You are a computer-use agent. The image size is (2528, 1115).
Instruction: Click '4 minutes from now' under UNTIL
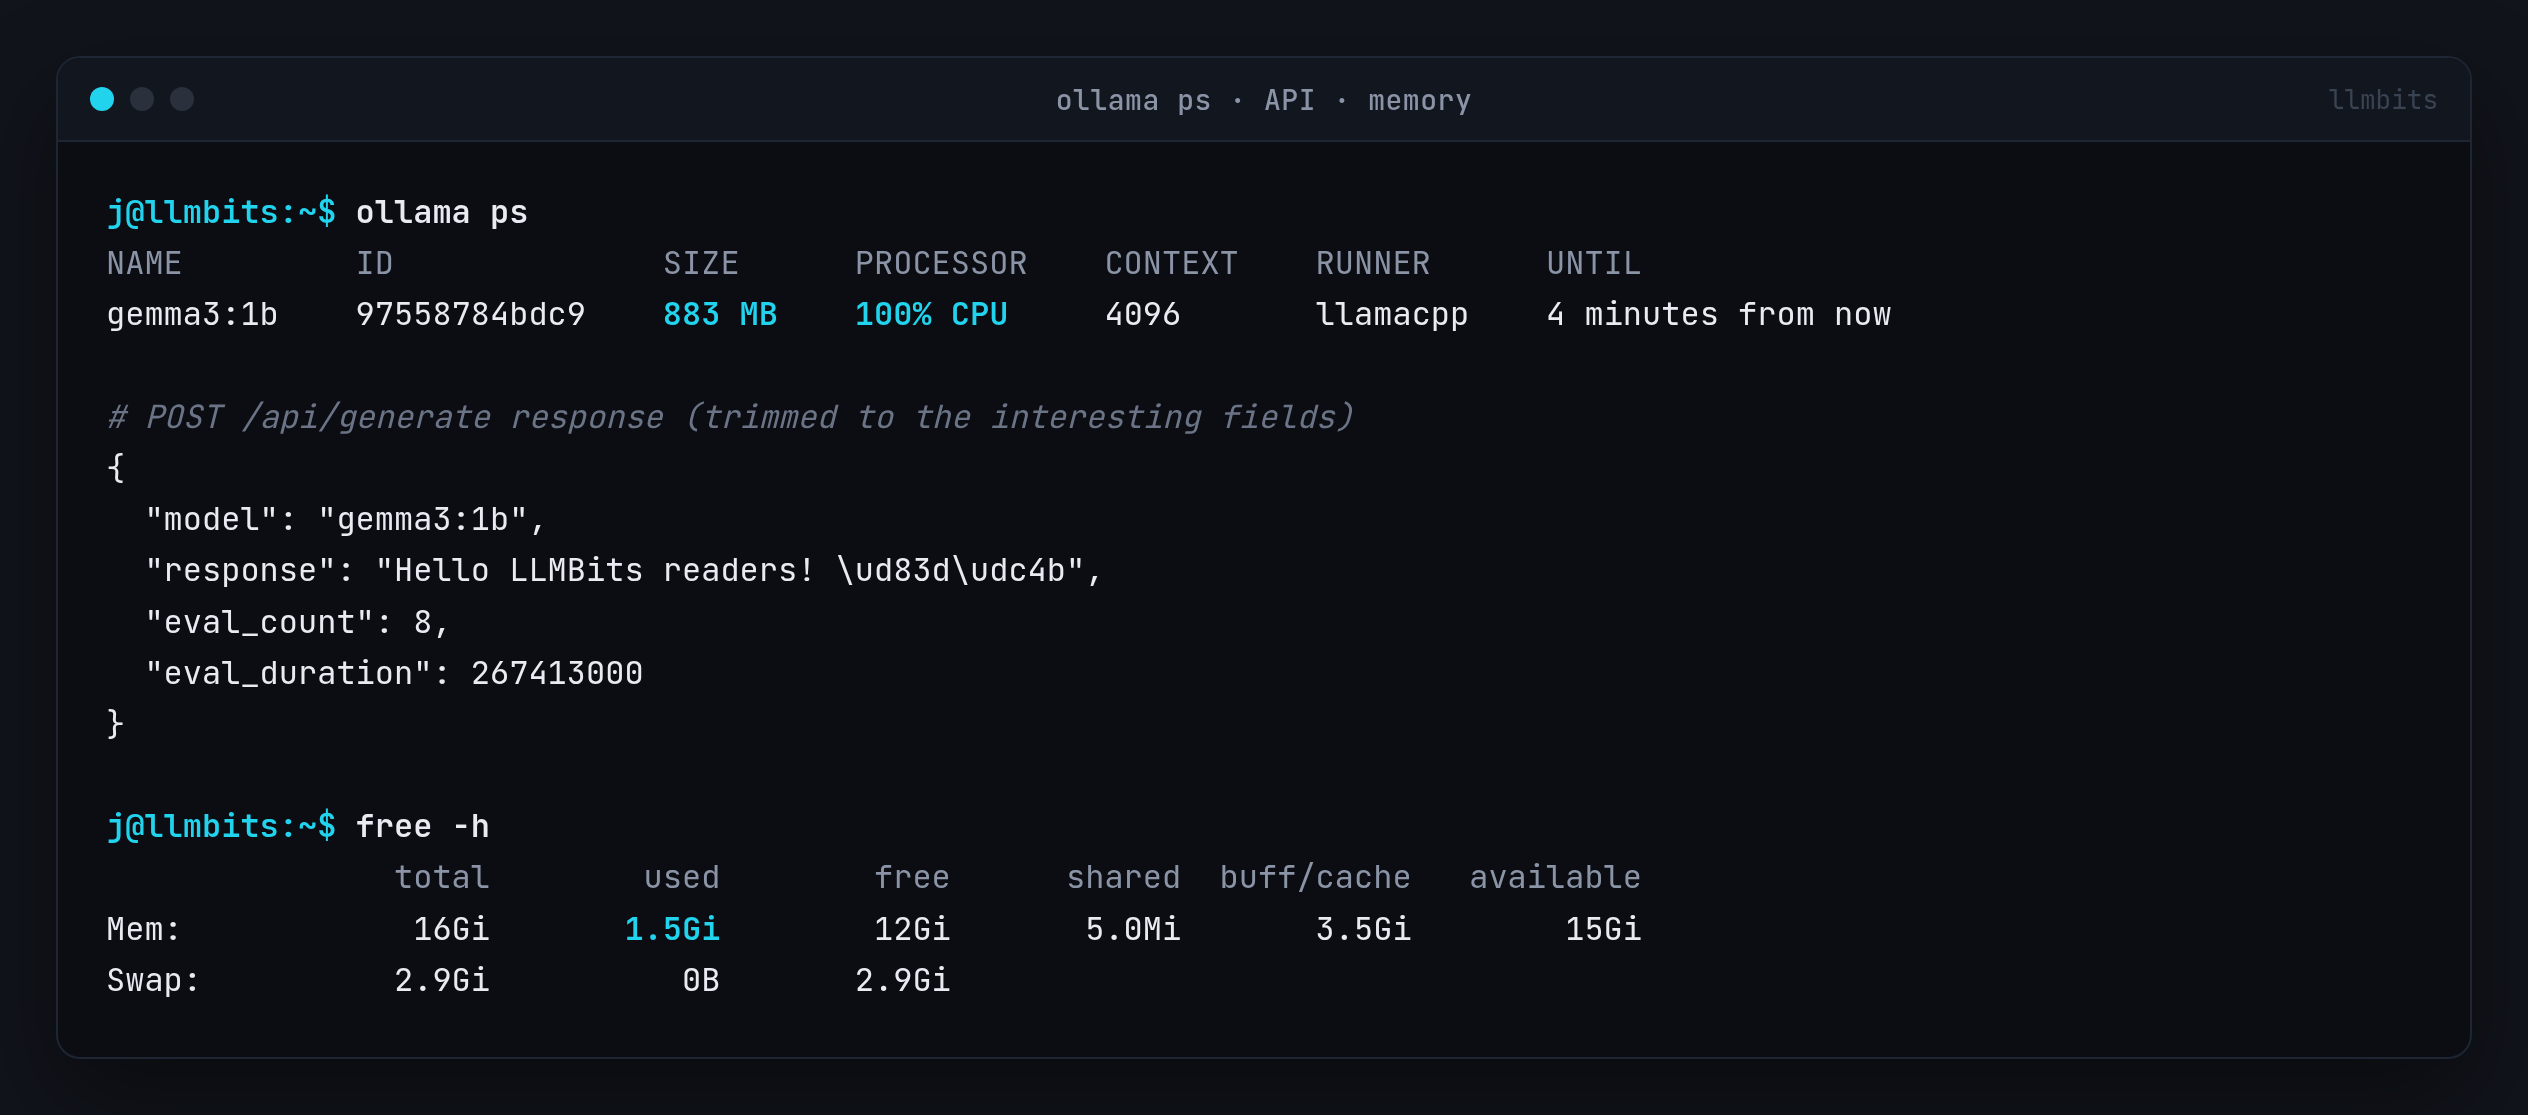point(1718,314)
